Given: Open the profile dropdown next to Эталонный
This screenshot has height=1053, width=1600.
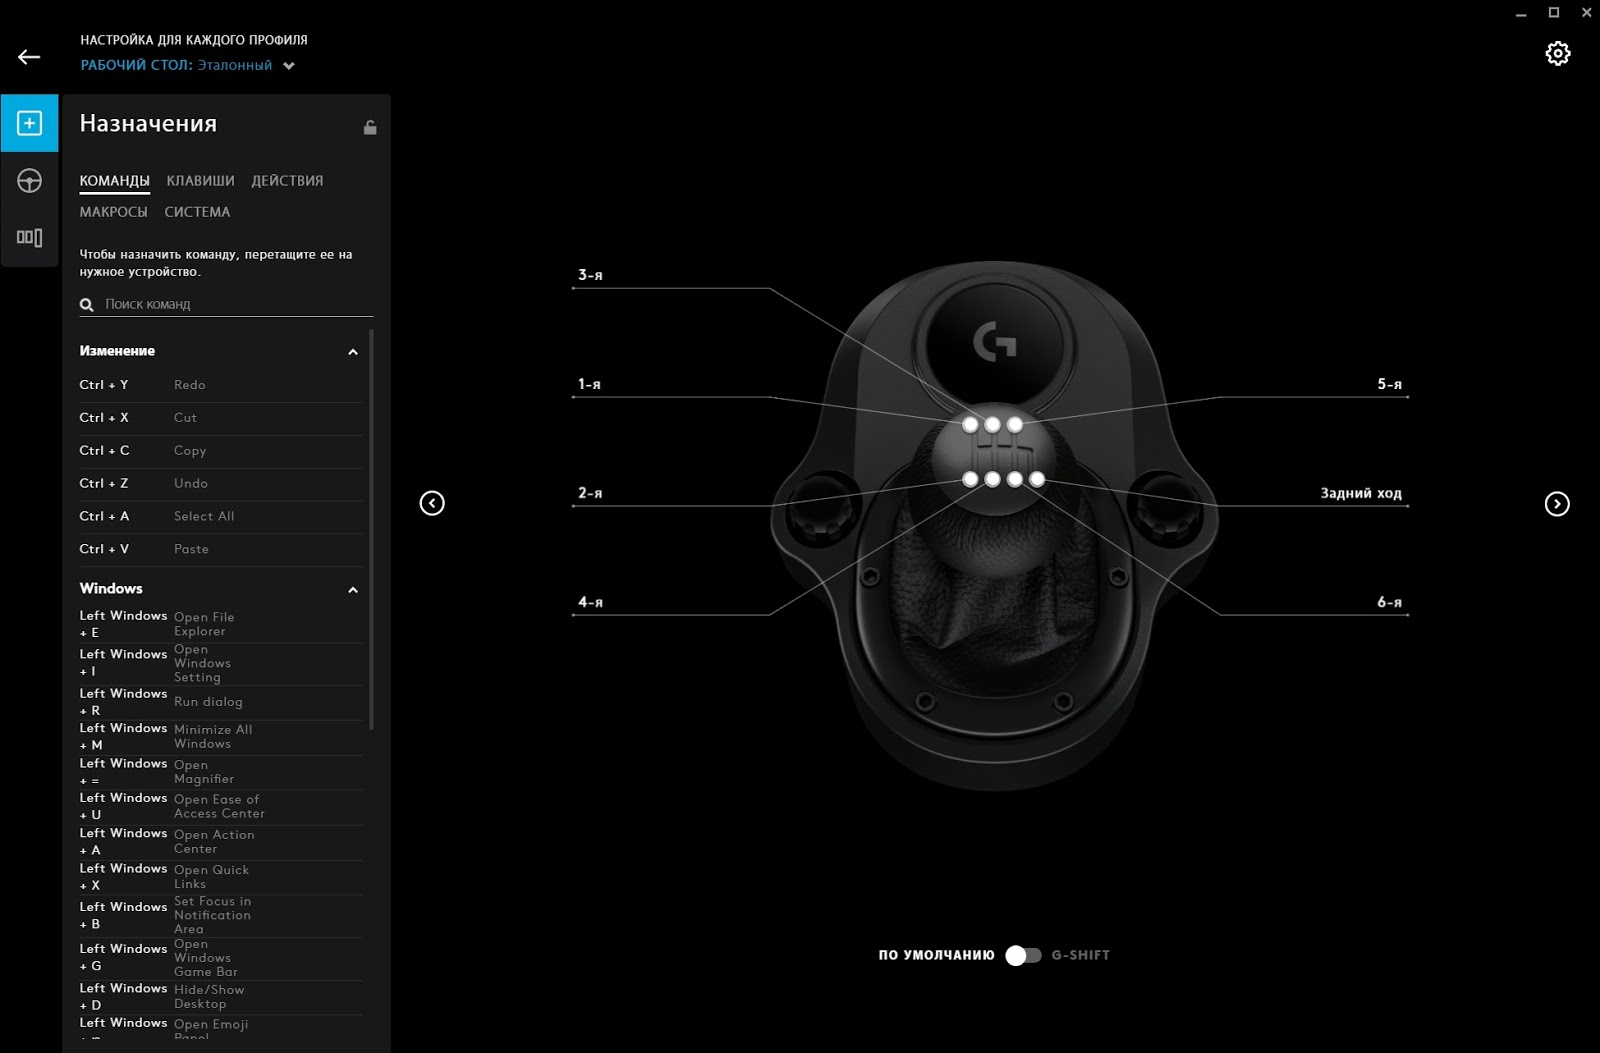Looking at the screenshot, I should pos(289,66).
